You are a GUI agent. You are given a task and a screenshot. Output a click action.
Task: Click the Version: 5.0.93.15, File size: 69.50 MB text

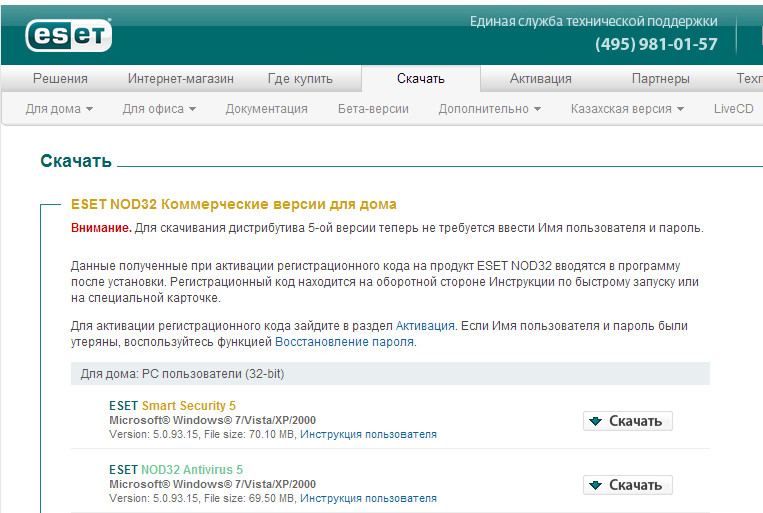click(x=202, y=498)
